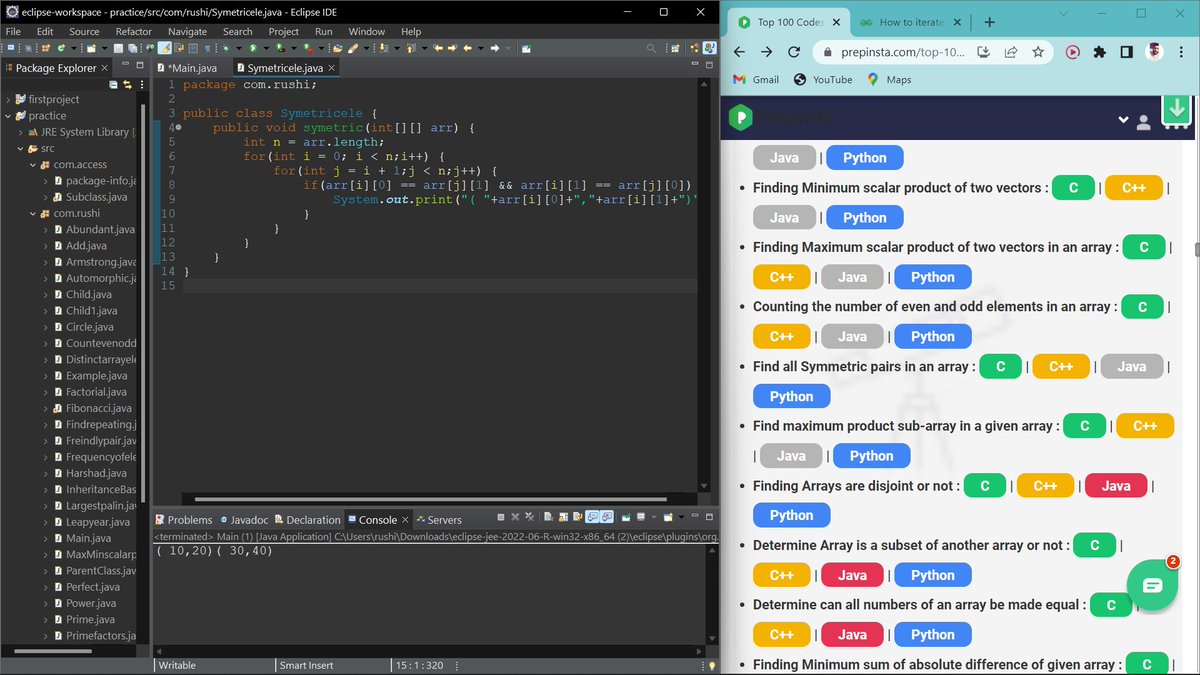Reload the page in Chrome
Image resolution: width=1200 pixels, height=675 pixels.
point(794,52)
